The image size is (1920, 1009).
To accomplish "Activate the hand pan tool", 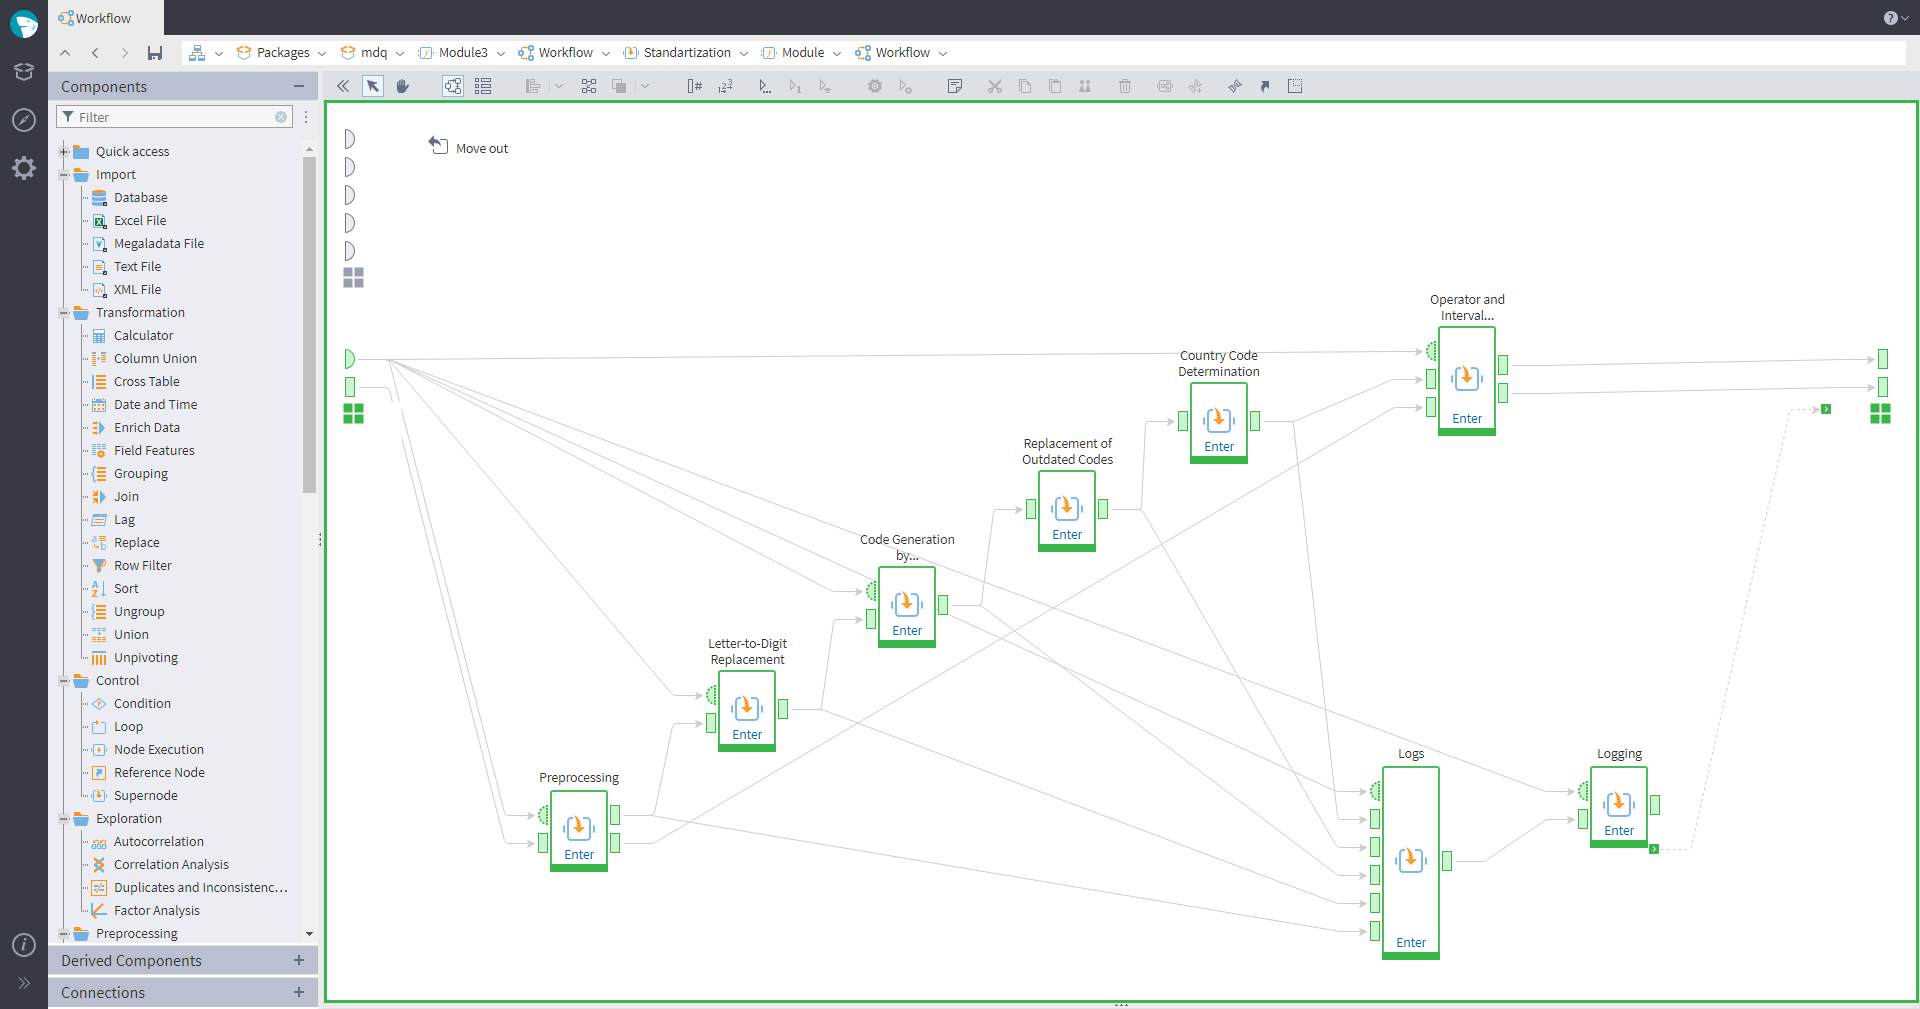I will coord(402,86).
